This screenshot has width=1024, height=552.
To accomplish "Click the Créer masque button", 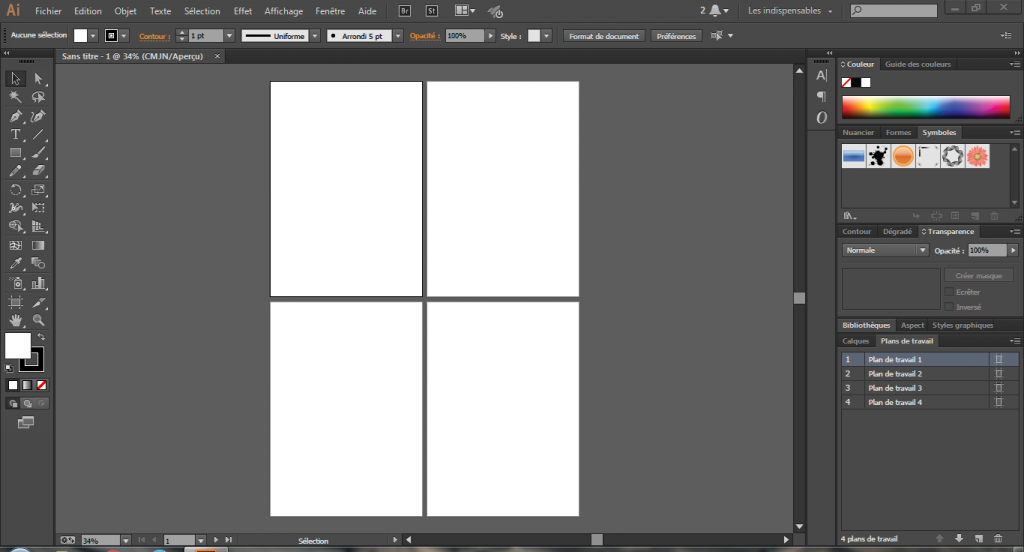I will [978, 276].
